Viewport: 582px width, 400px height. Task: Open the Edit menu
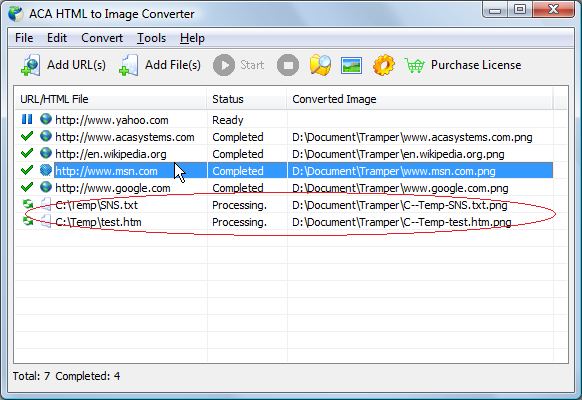click(57, 38)
